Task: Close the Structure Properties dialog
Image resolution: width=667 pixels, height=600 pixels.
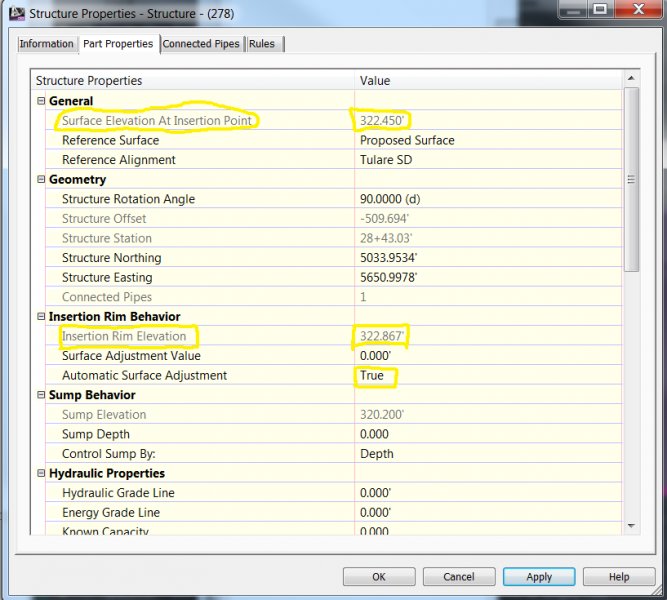Action: pos(638,10)
